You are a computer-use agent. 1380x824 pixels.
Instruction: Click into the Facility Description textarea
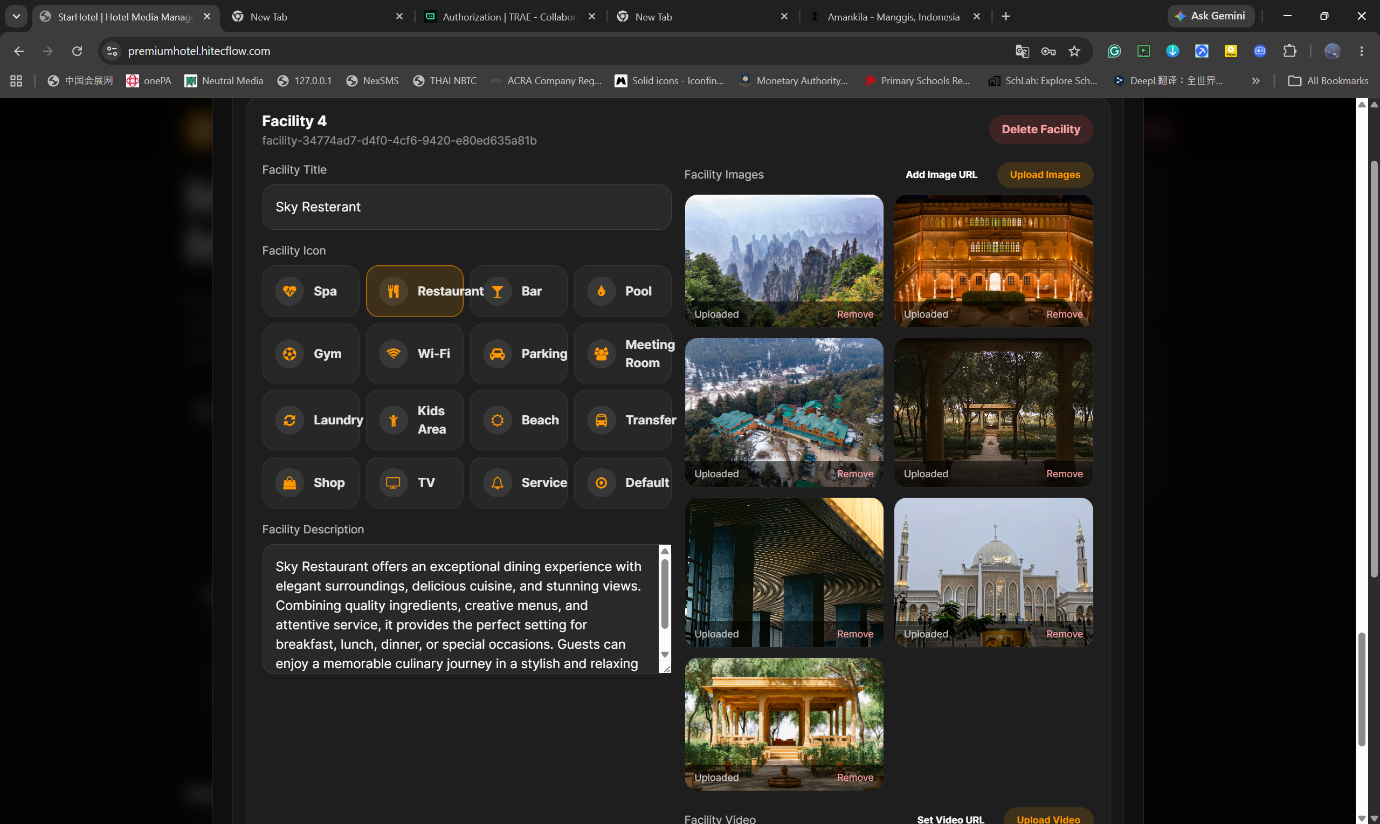click(x=460, y=609)
